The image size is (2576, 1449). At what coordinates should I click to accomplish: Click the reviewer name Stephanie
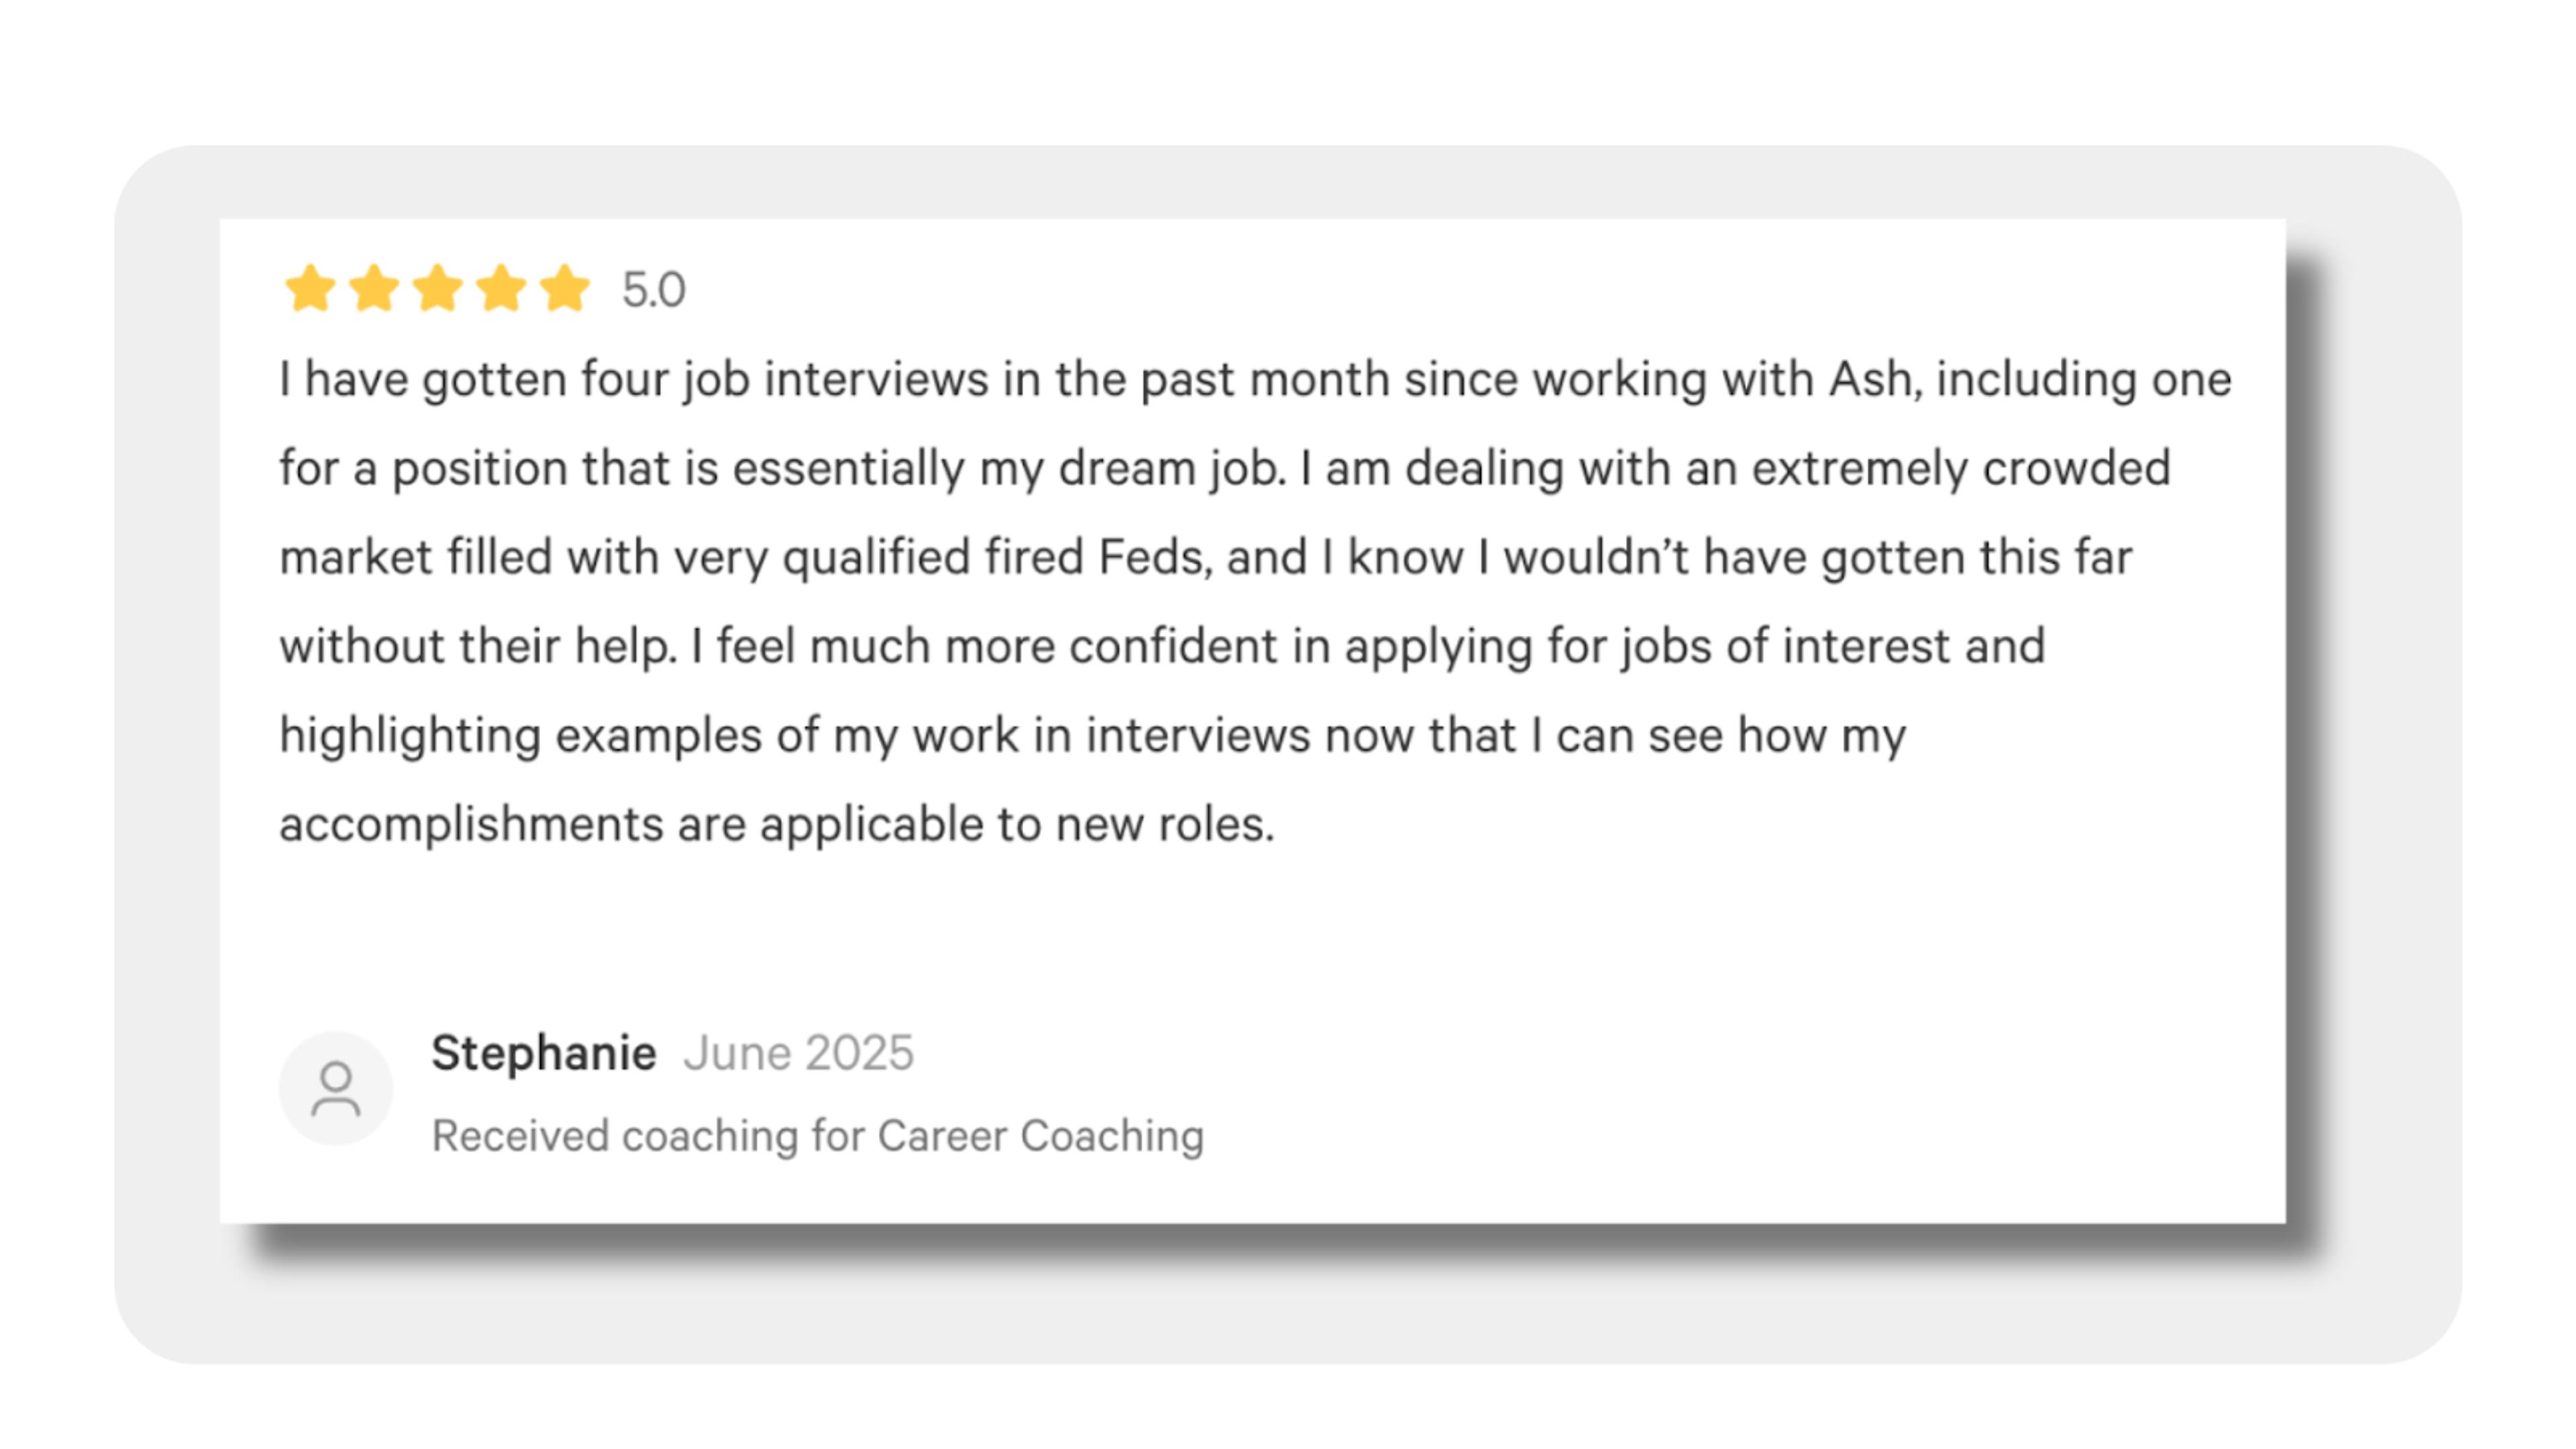coord(543,1054)
